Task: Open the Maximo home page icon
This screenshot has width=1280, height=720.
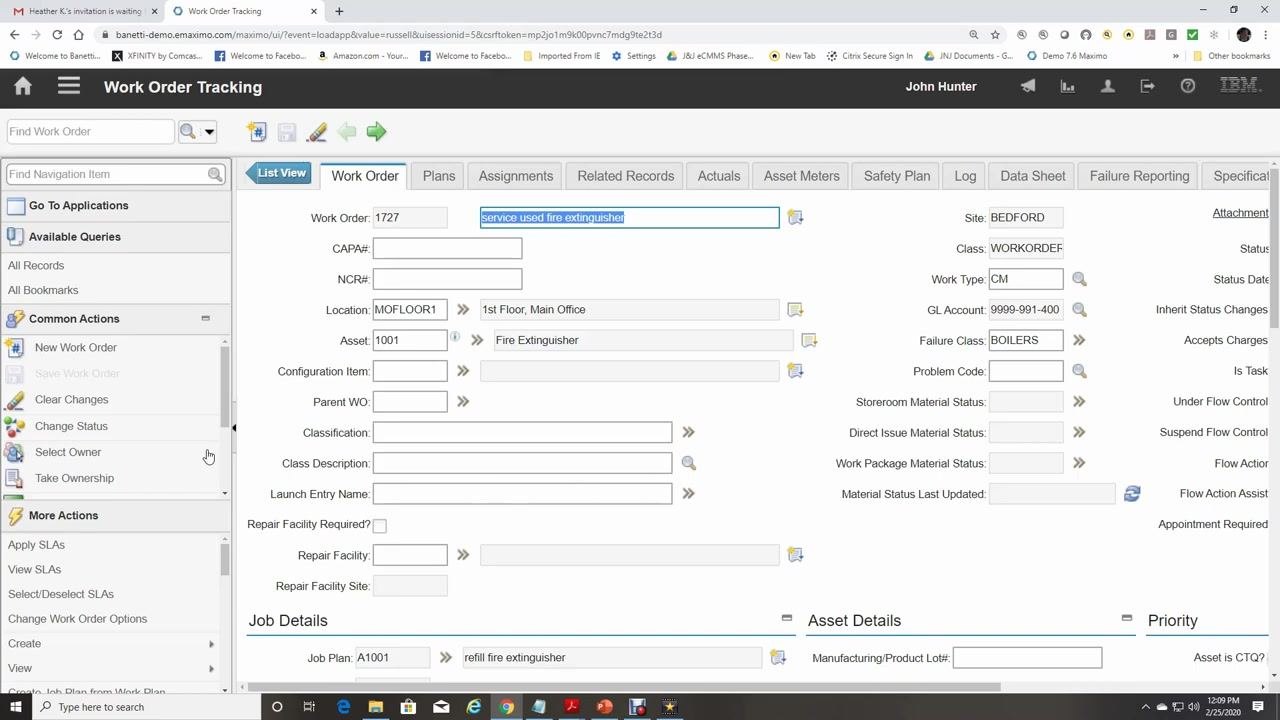Action: [23, 86]
